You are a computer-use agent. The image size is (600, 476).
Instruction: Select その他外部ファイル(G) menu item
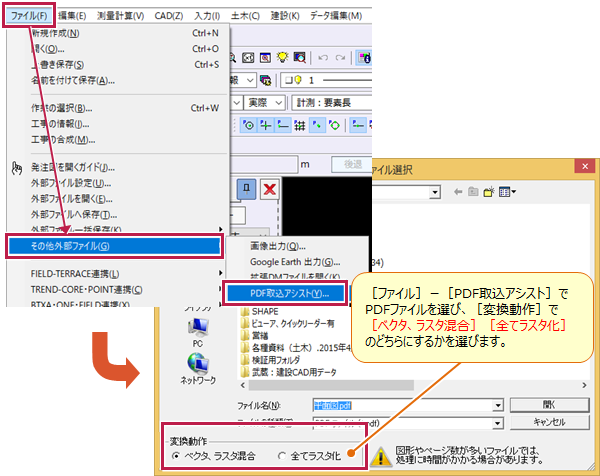click(x=114, y=246)
